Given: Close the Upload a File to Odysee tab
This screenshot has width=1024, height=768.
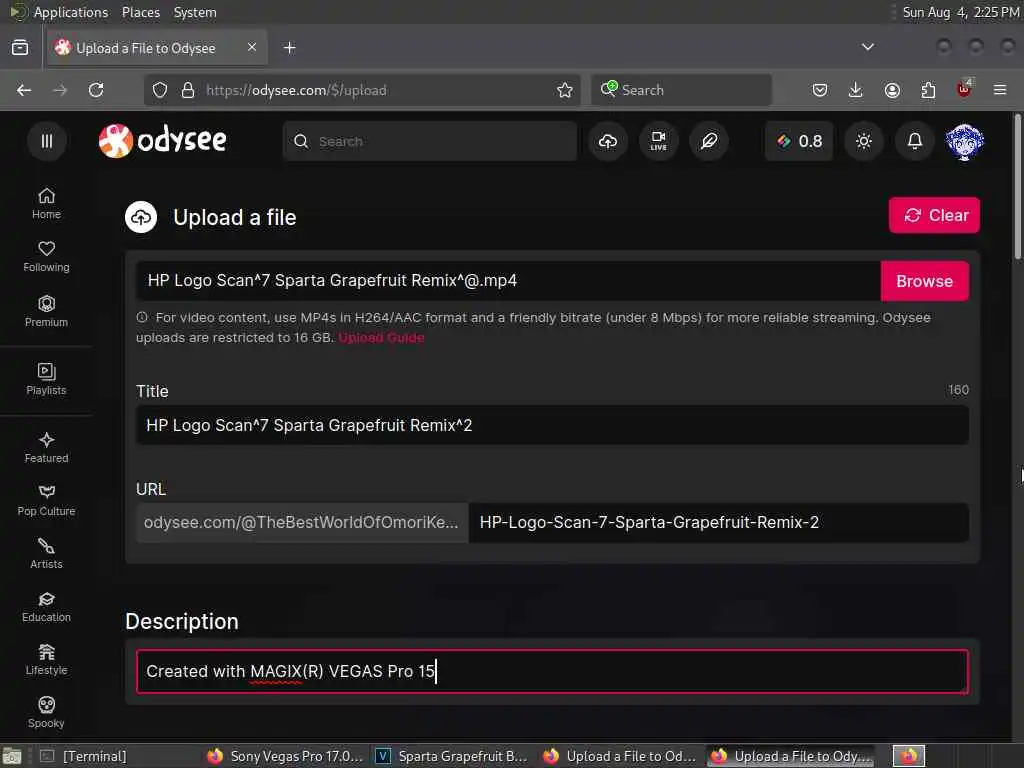Looking at the screenshot, I should (x=252, y=47).
